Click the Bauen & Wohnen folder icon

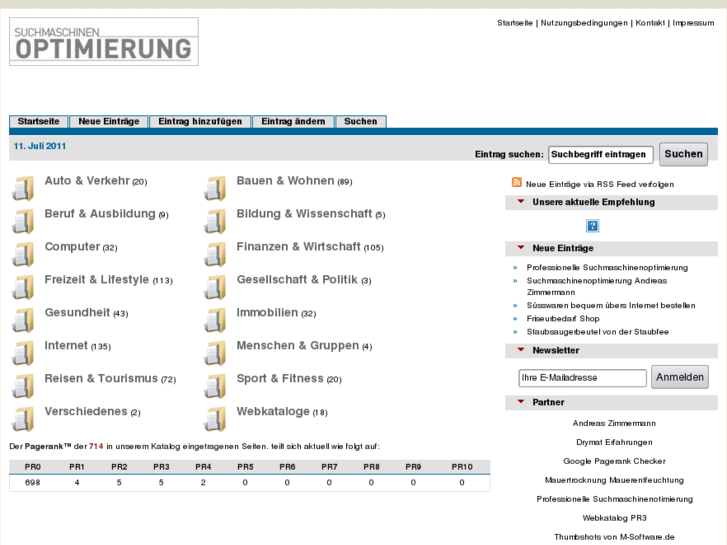pyautogui.click(x=215, y=188)
